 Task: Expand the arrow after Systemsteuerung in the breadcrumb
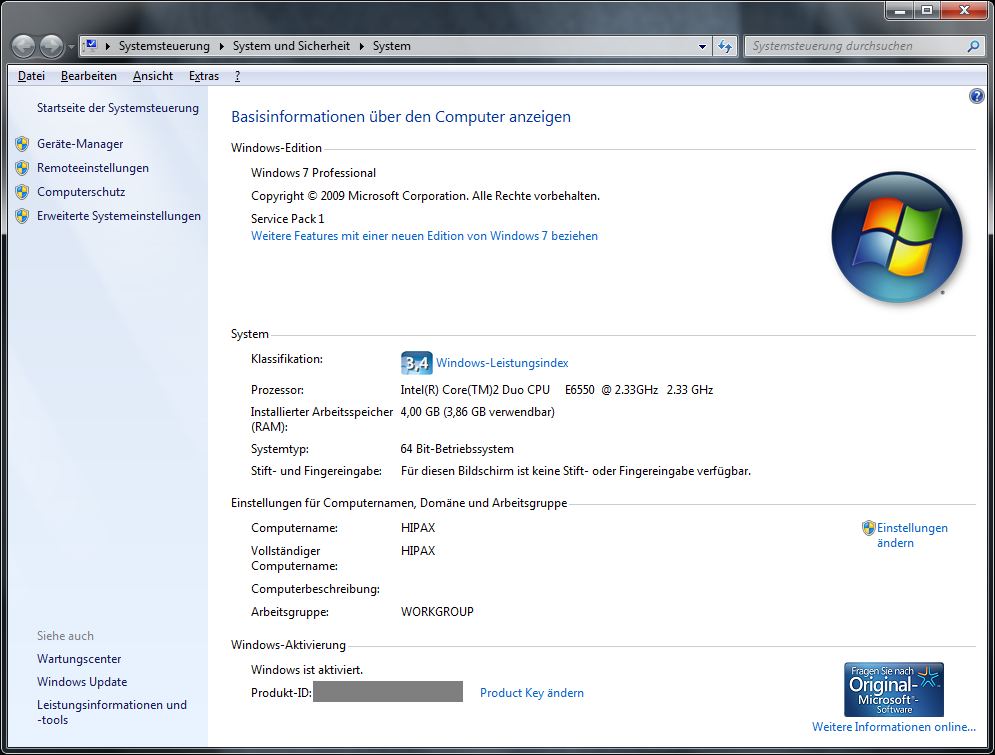(x=221, y=46)
